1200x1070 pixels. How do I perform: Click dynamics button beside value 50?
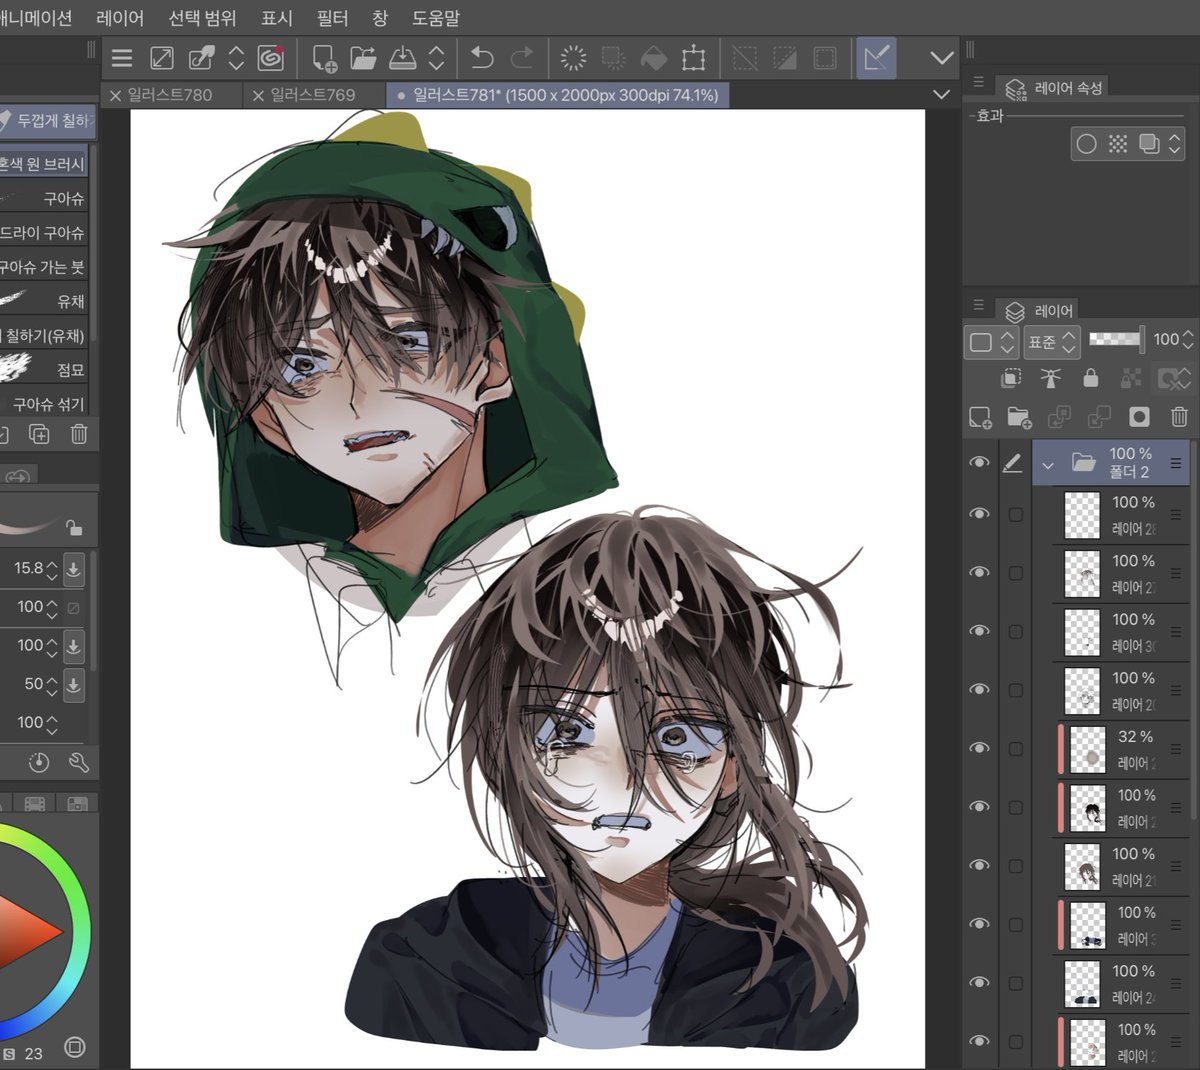pyautogui.click(x=73, y=685)
